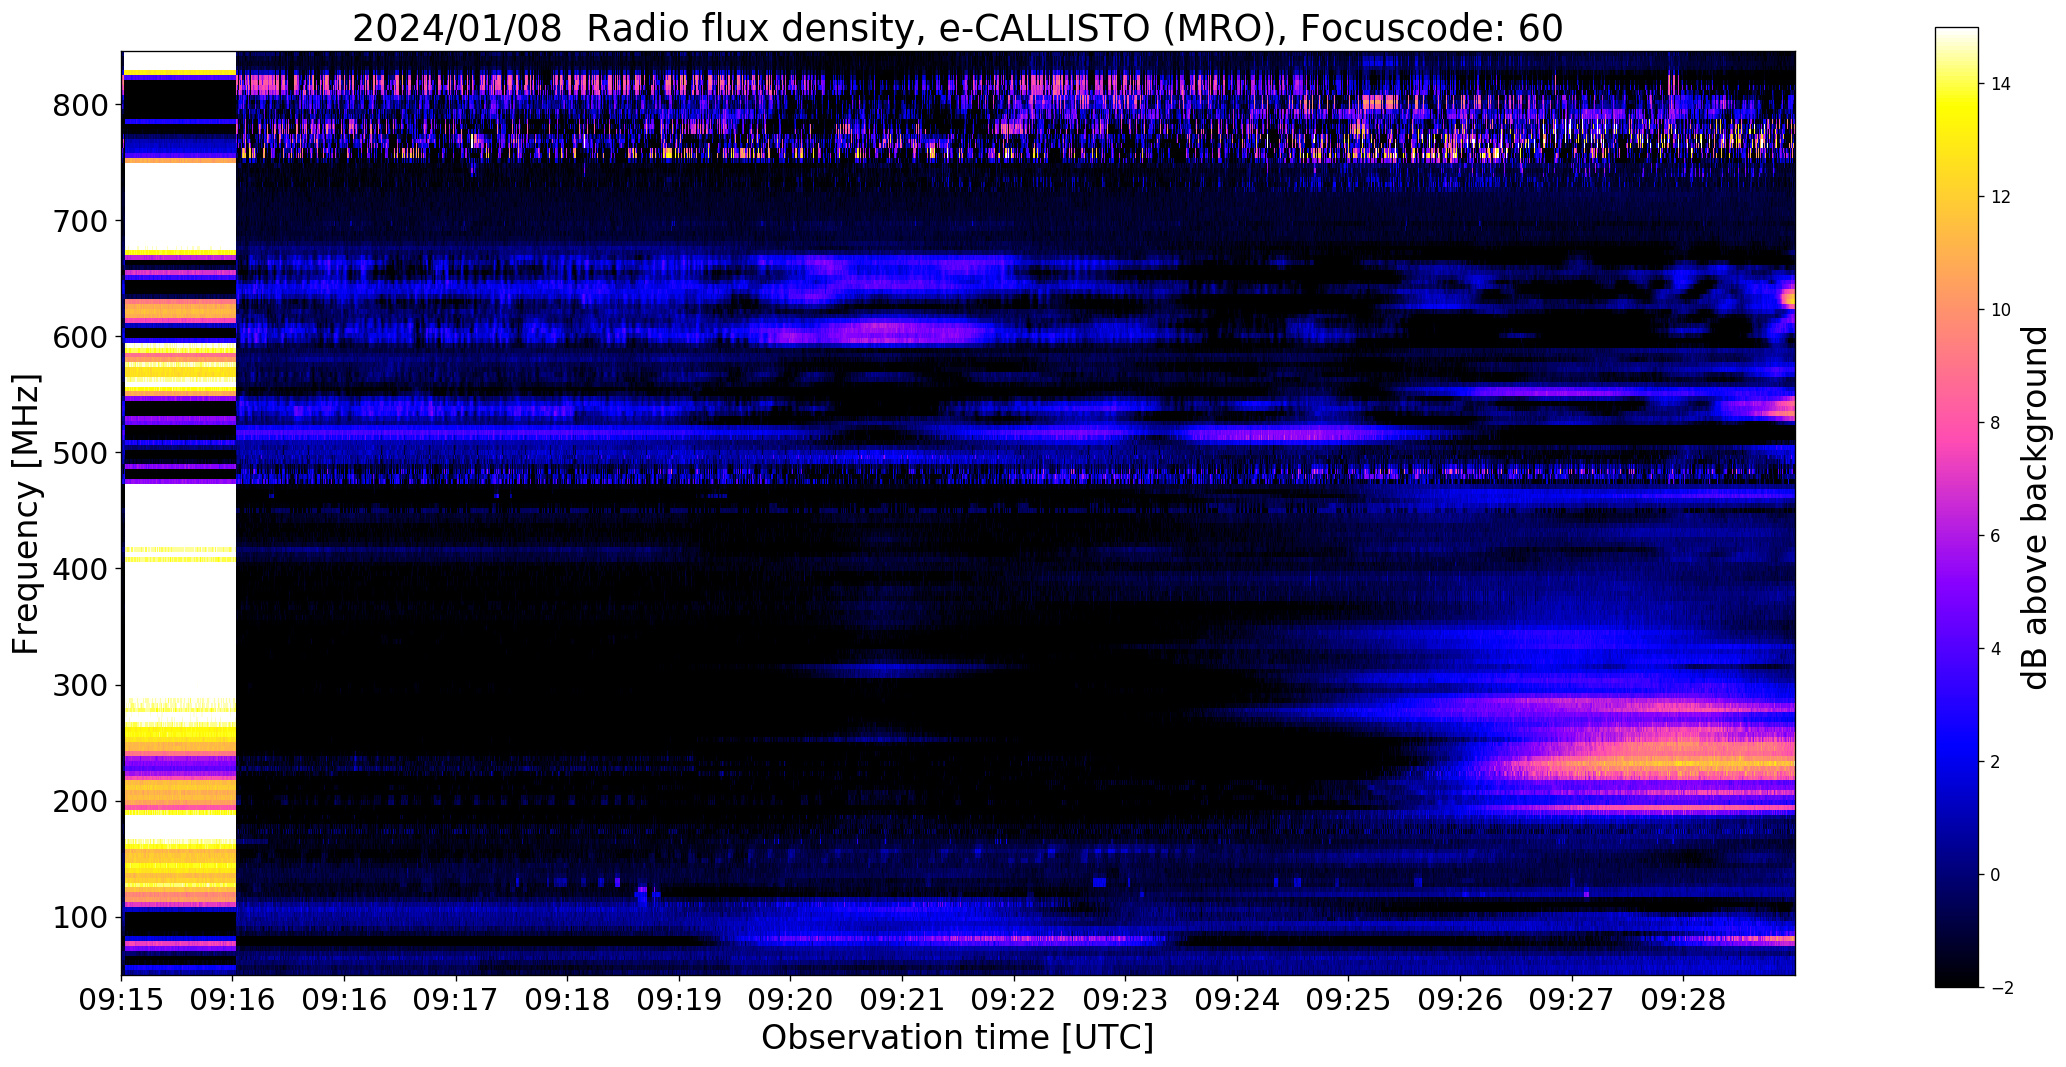2066x1067 pixels.
Task: Click the 800 frequency tick label
Action: point(80,105)
